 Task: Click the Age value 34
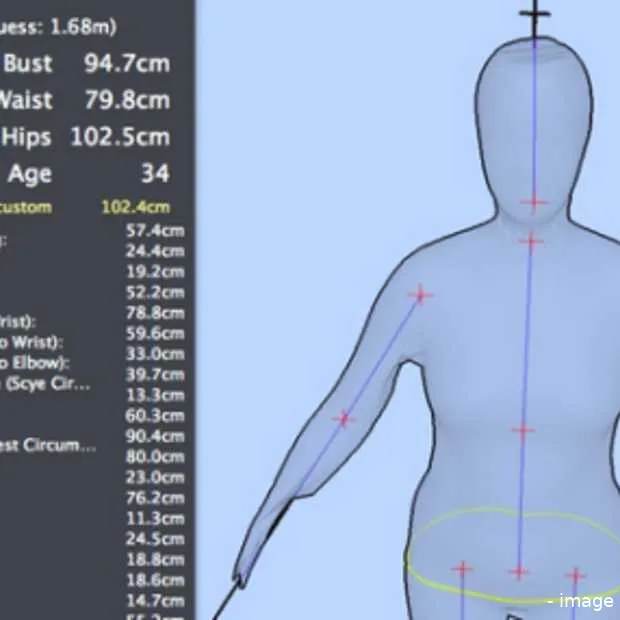click(x=154, y=173)
